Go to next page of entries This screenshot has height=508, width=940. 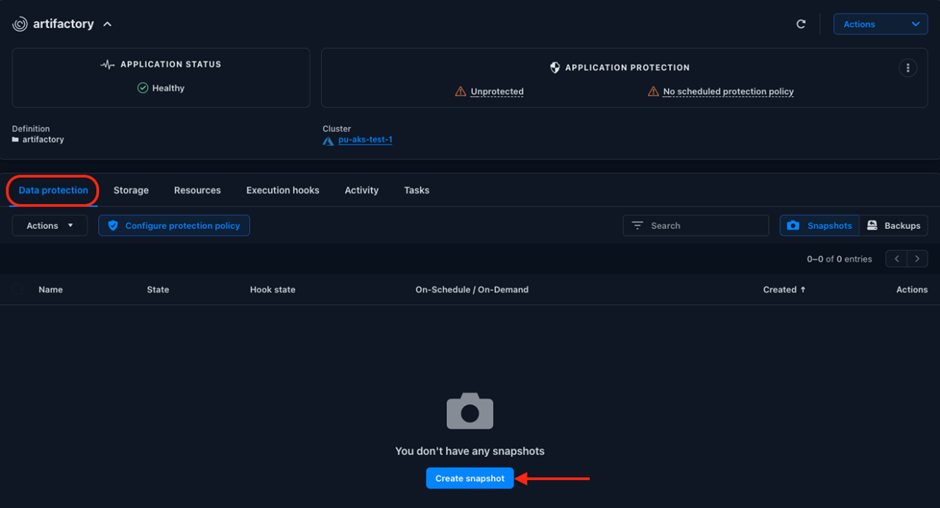917,258
